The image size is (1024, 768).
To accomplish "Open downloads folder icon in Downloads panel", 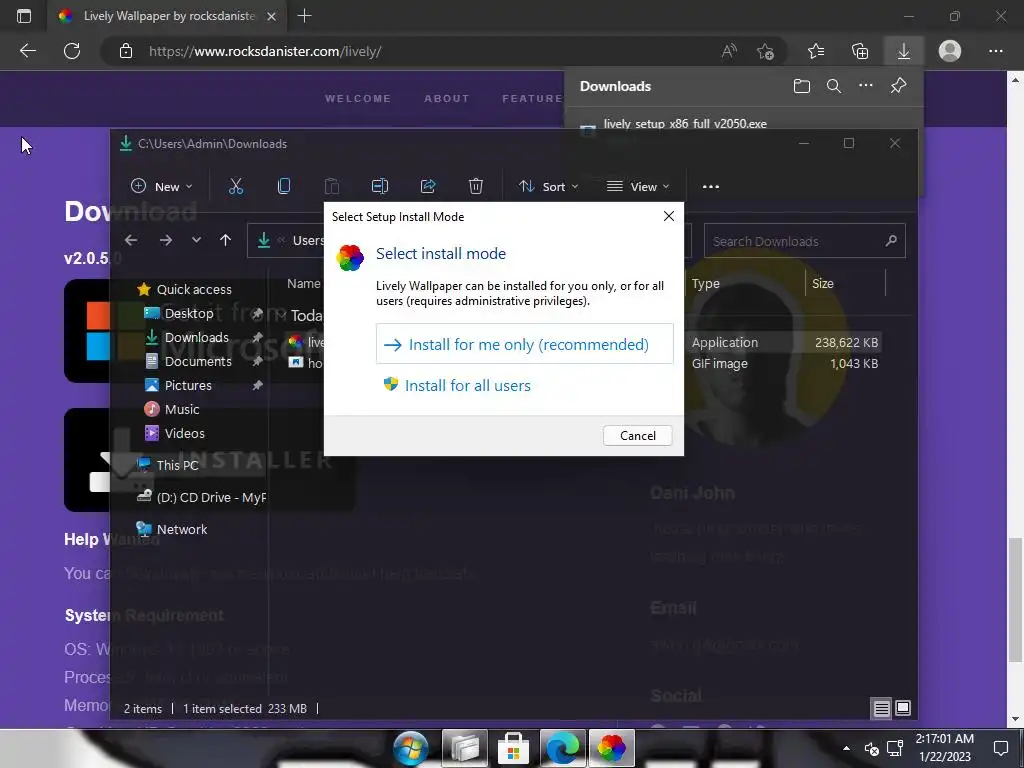I will (802, 86).
